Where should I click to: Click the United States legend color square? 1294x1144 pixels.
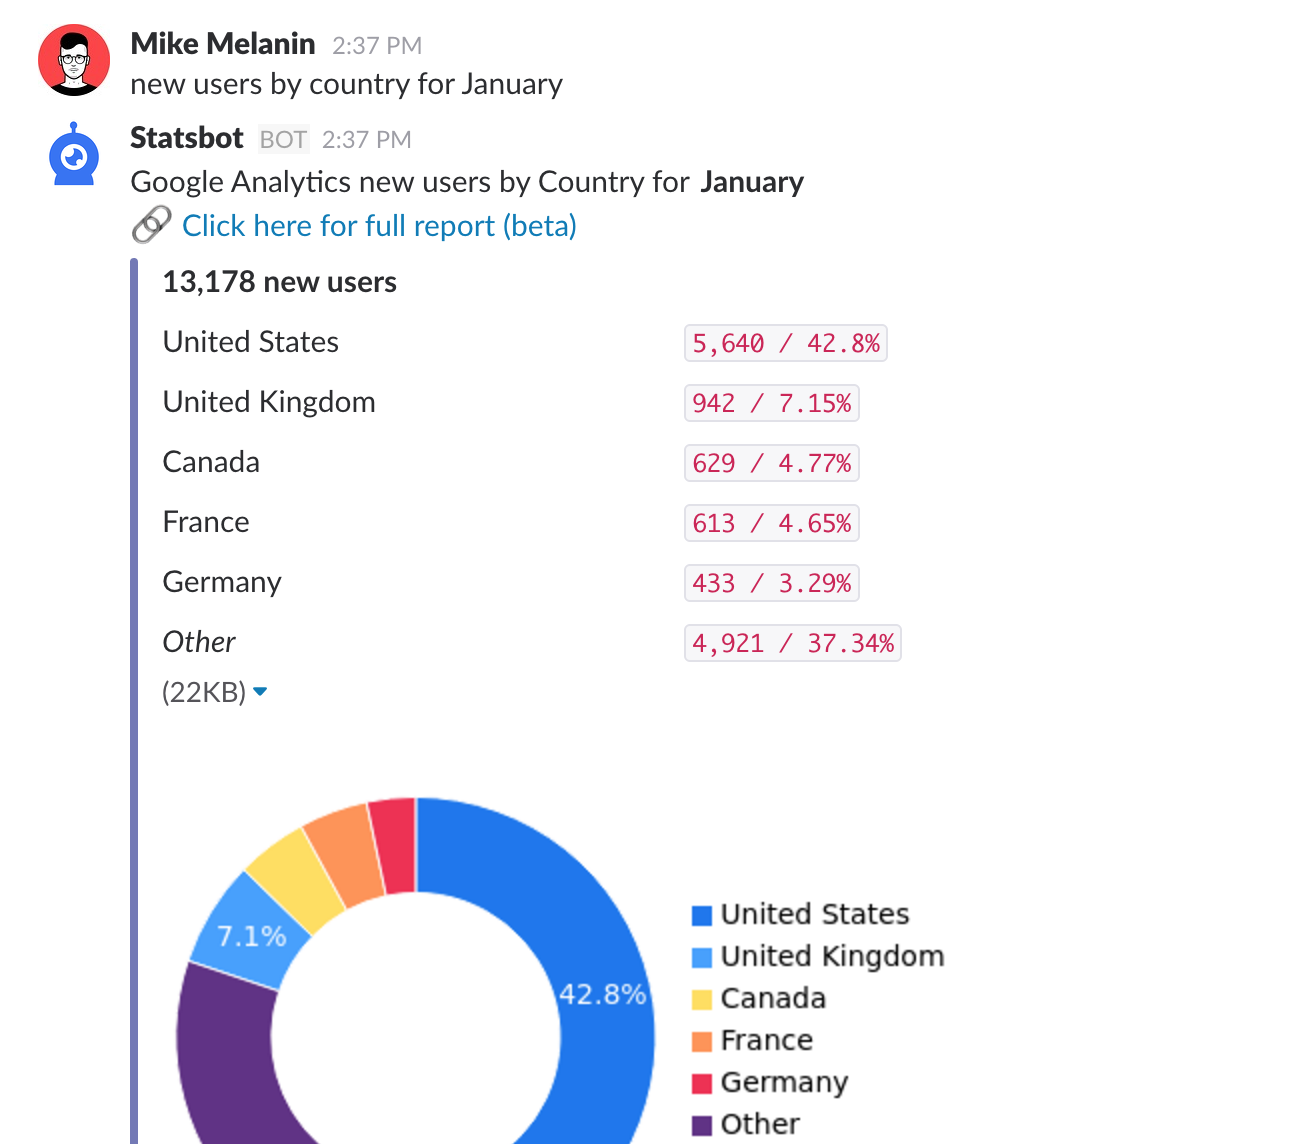tap(702, 915)
